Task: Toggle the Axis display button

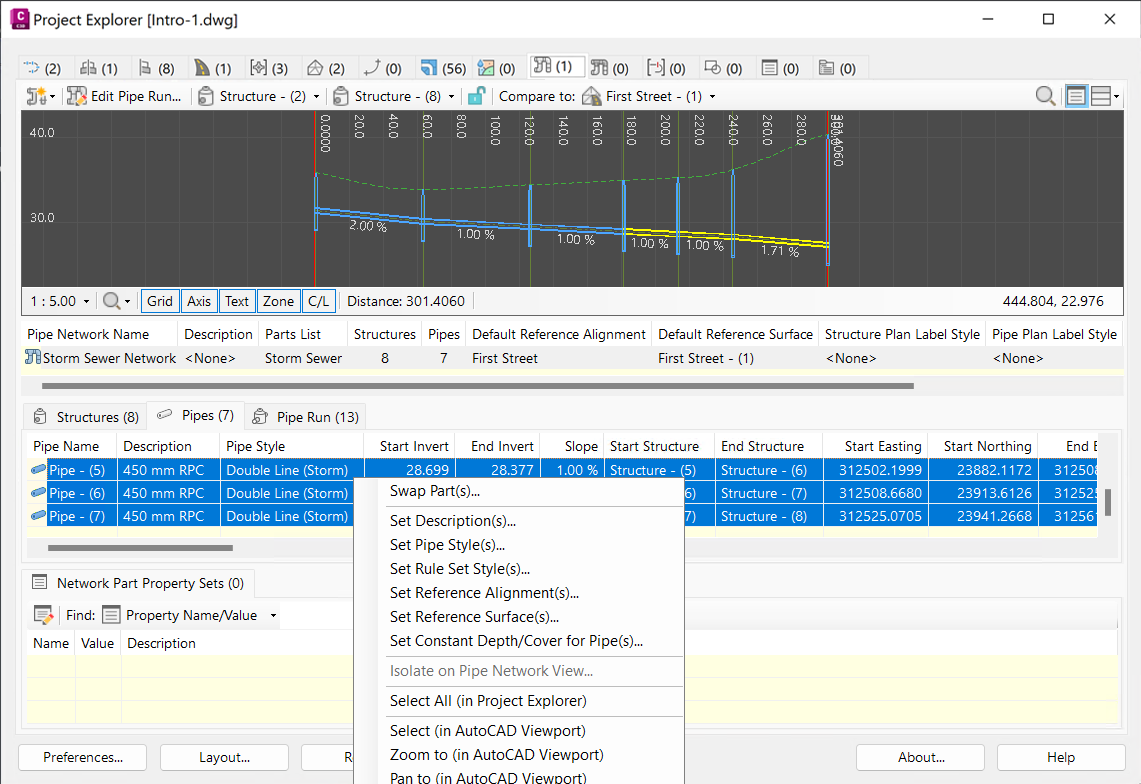Action: 199,301
